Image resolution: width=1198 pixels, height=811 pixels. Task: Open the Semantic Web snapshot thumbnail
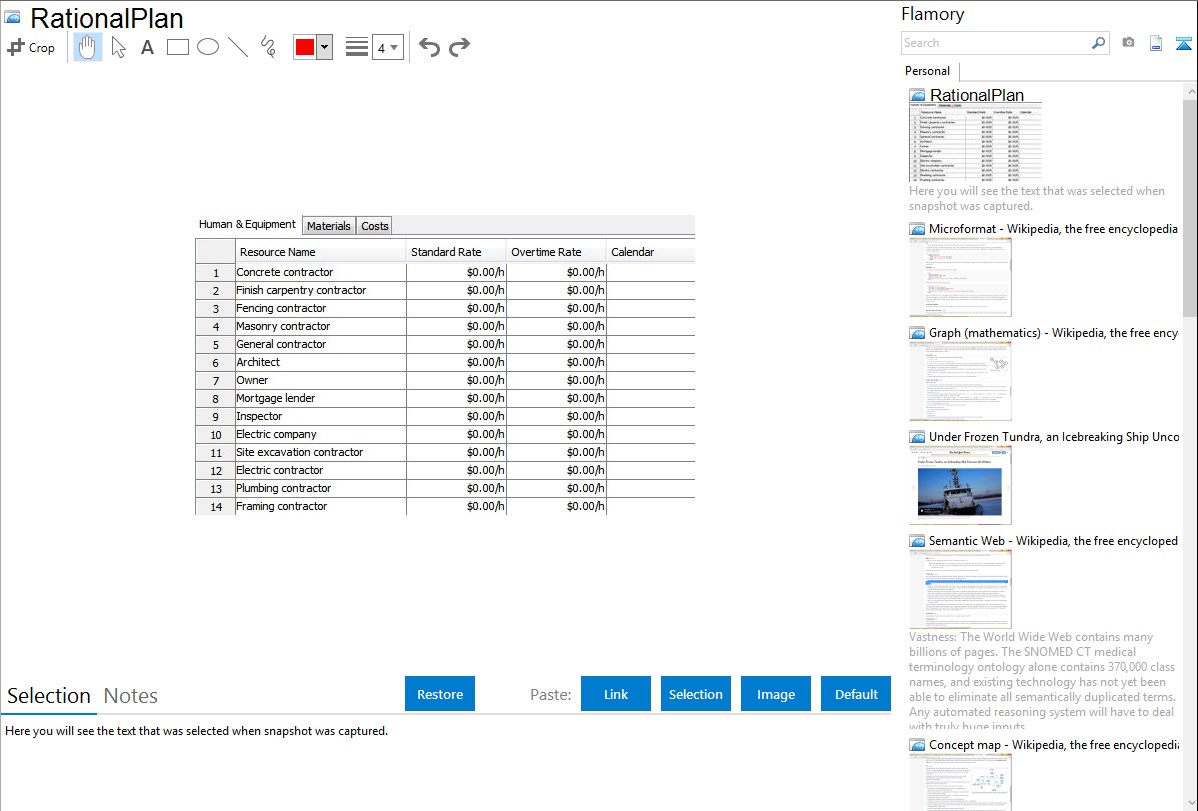coord(960,588)
